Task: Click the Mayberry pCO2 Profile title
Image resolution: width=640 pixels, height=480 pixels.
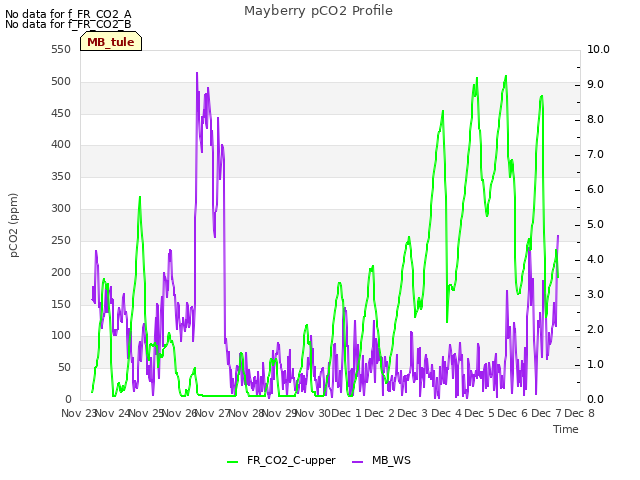Action: coord(318,11)
